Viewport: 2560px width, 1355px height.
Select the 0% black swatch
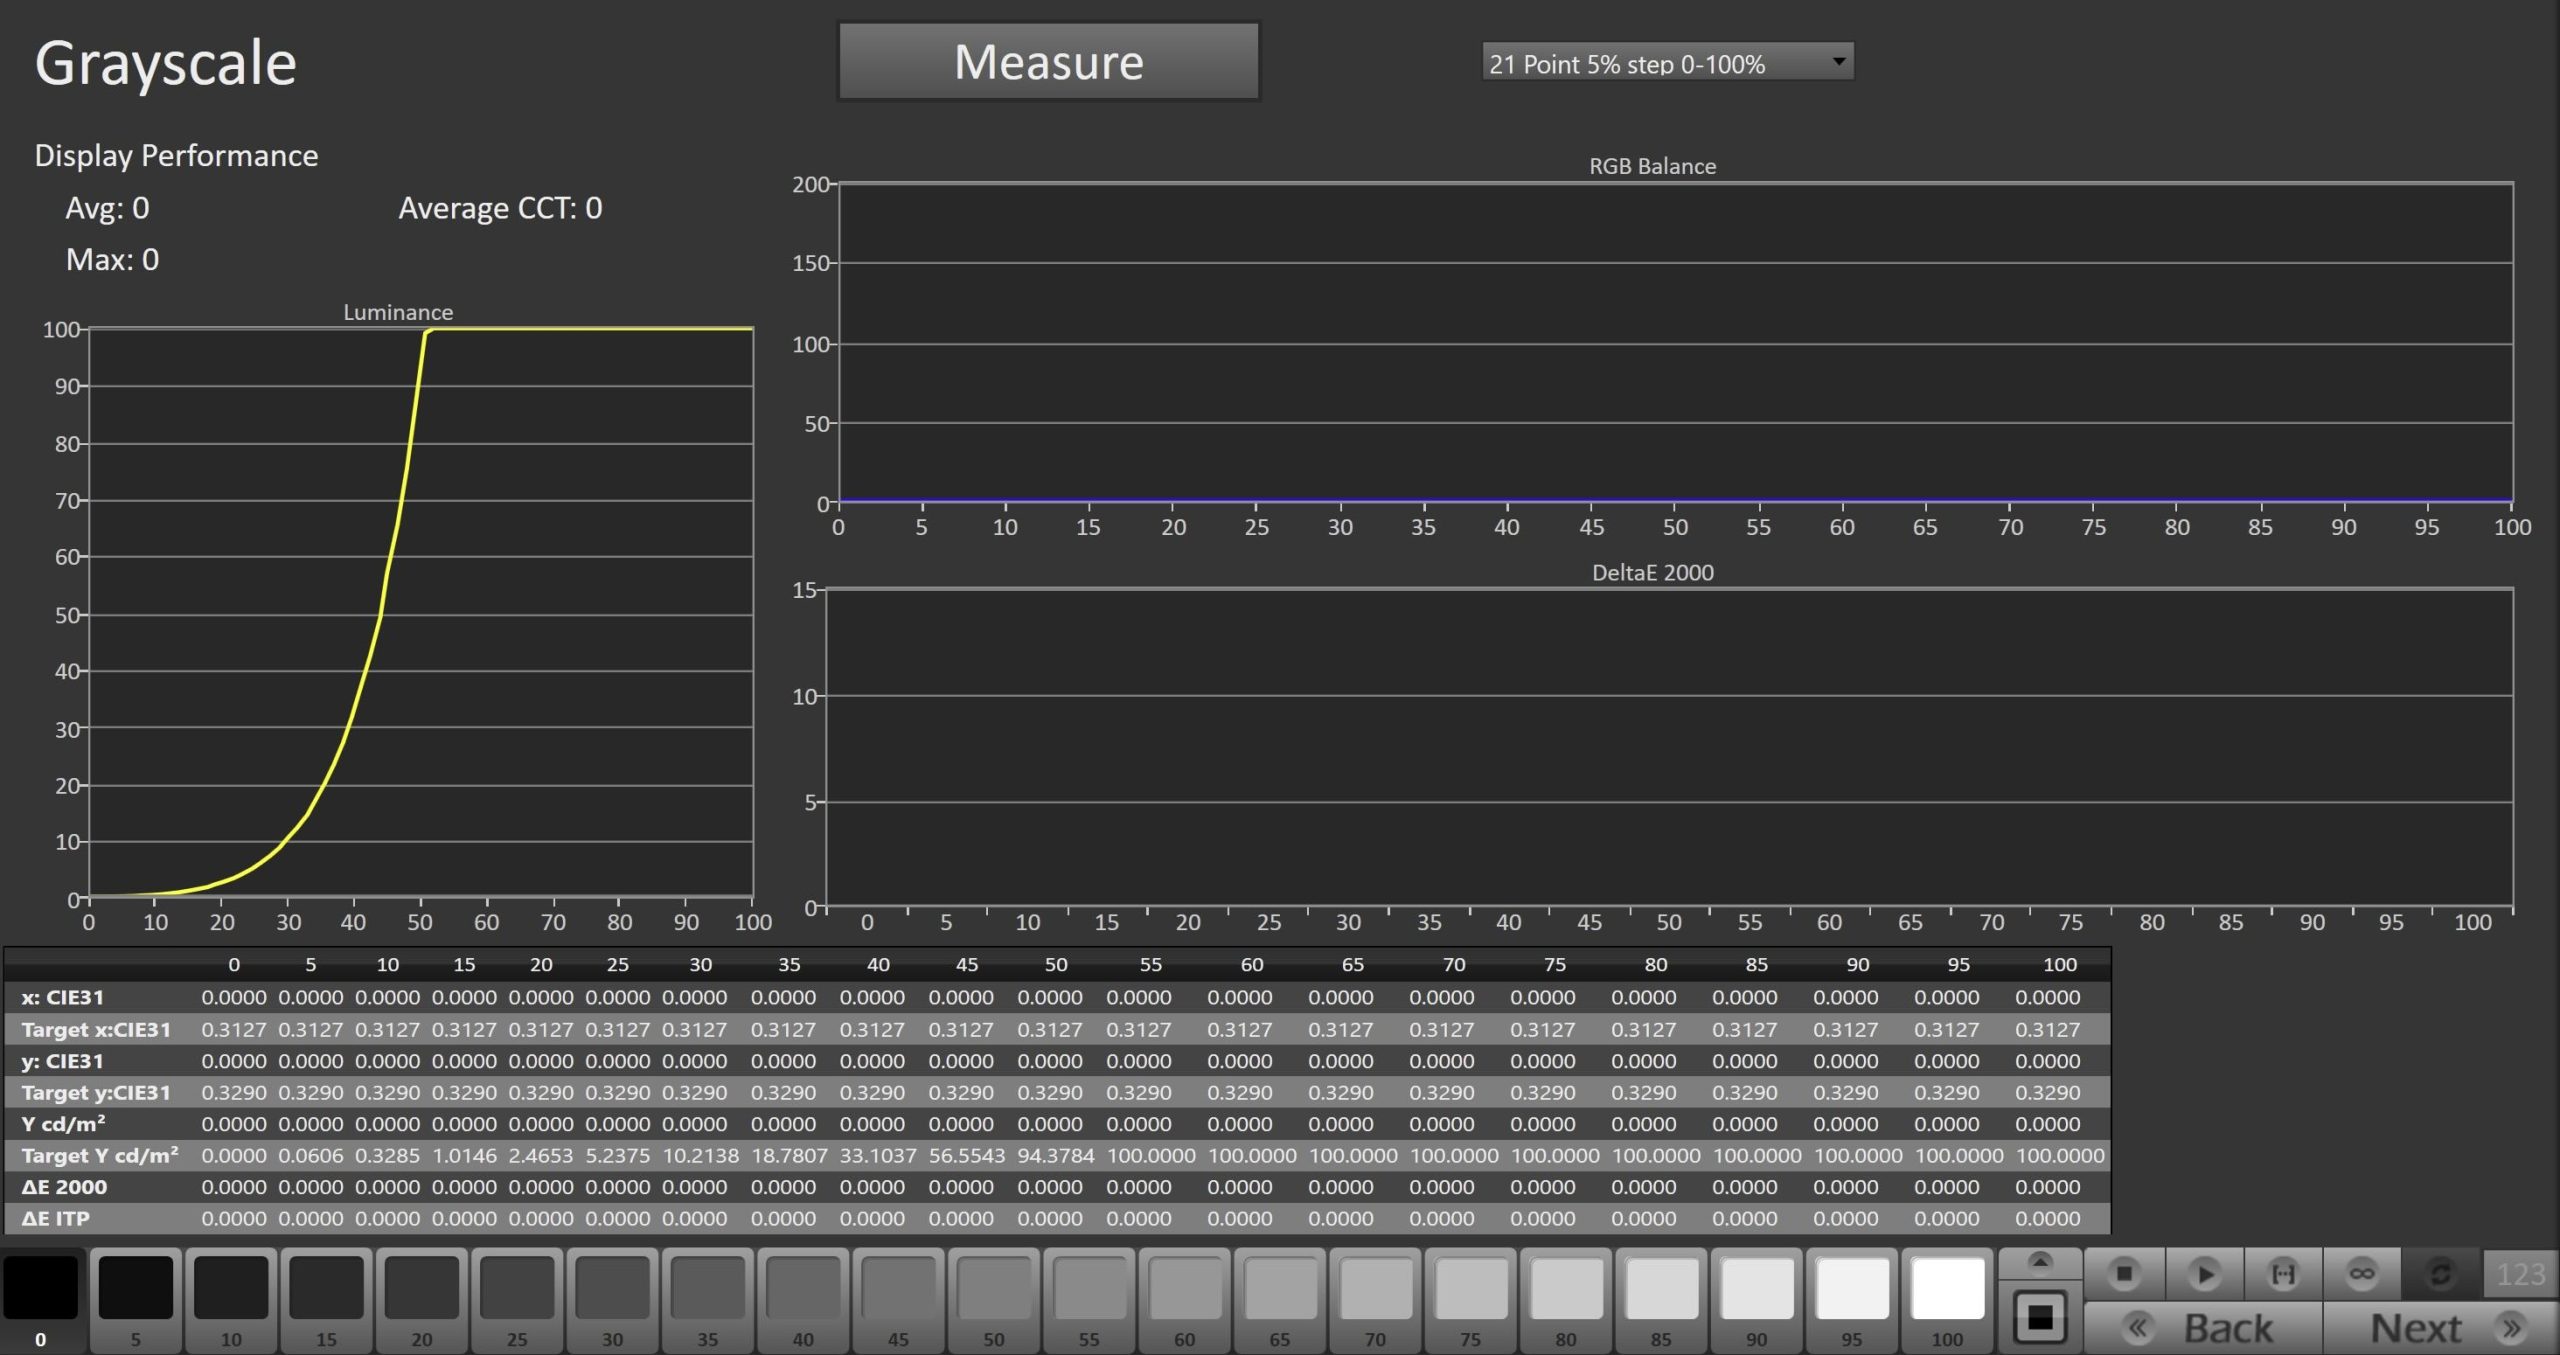point(40,1300)
